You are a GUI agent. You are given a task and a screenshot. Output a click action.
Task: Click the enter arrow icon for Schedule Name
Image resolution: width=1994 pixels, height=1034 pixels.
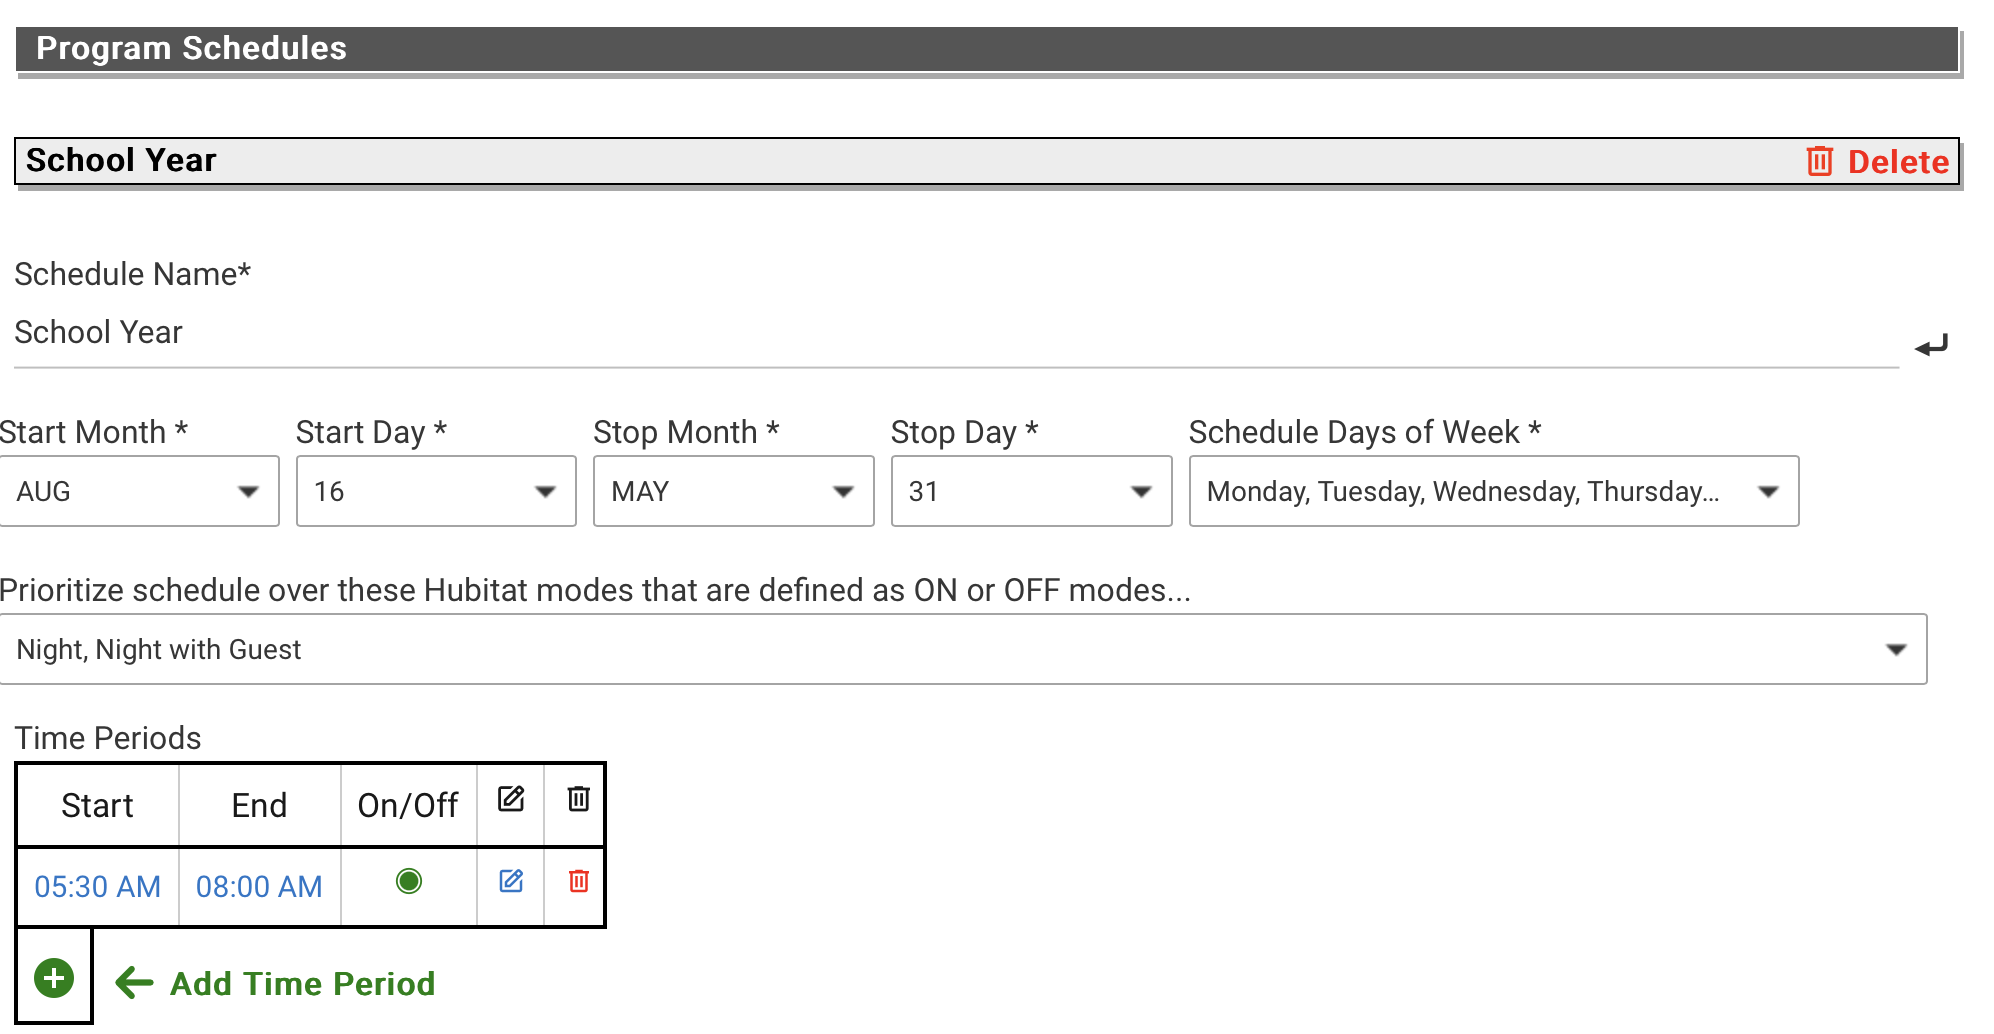pos(1931,346)
